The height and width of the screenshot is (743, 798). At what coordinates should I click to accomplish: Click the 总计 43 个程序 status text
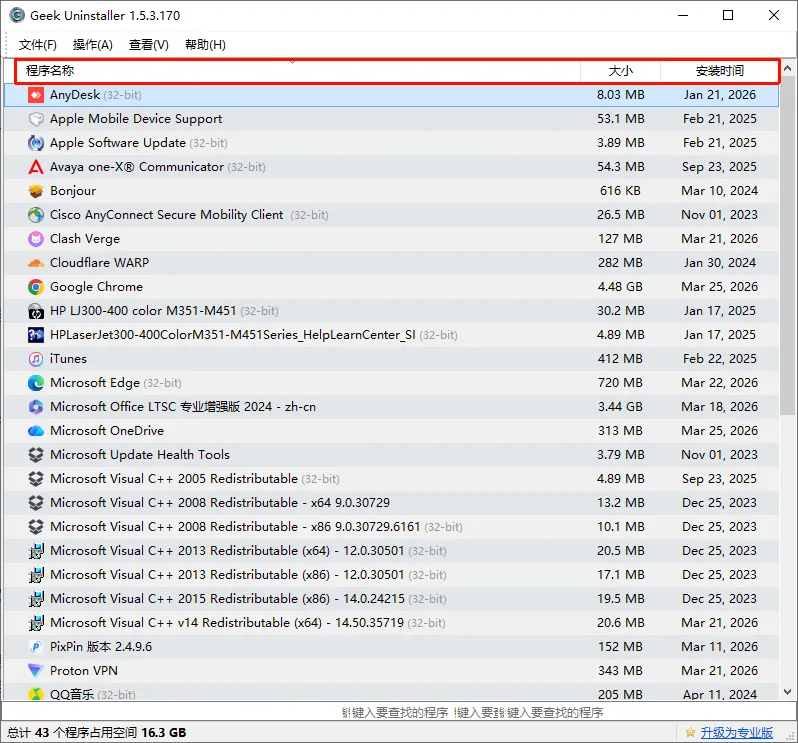click(97, 732)
